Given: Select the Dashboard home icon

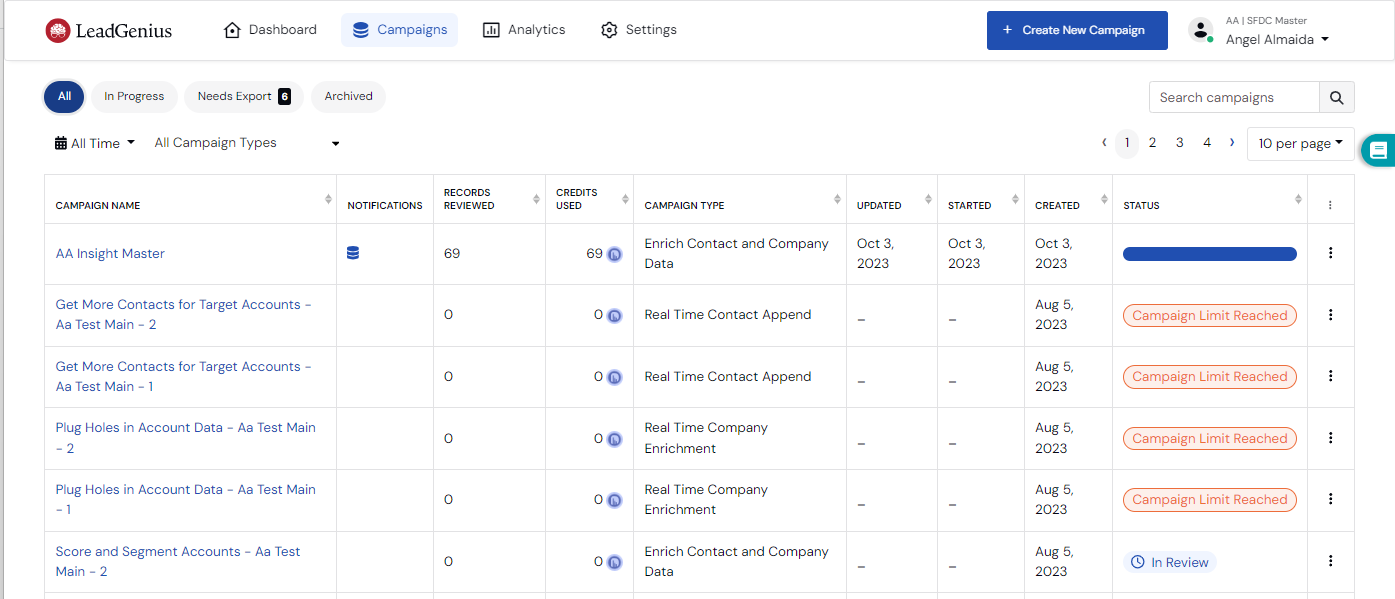Looking at the screenshot, I should (x=234, y=29).
